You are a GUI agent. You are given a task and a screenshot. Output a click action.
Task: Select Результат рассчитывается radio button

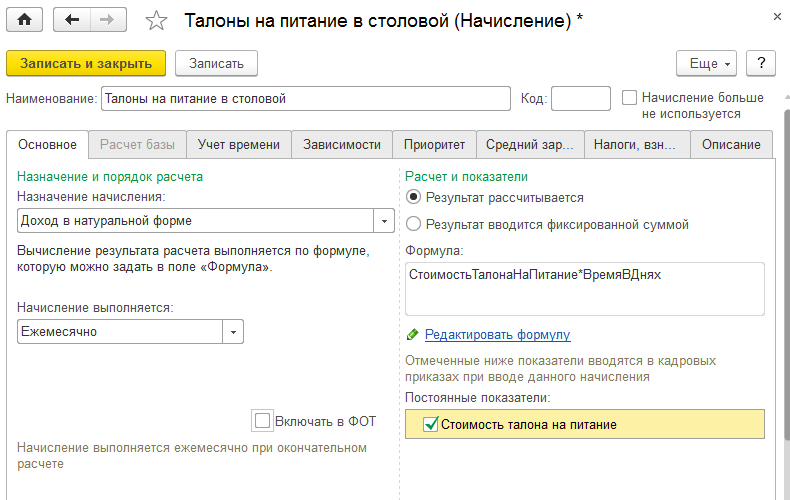[x=414, y=198]
